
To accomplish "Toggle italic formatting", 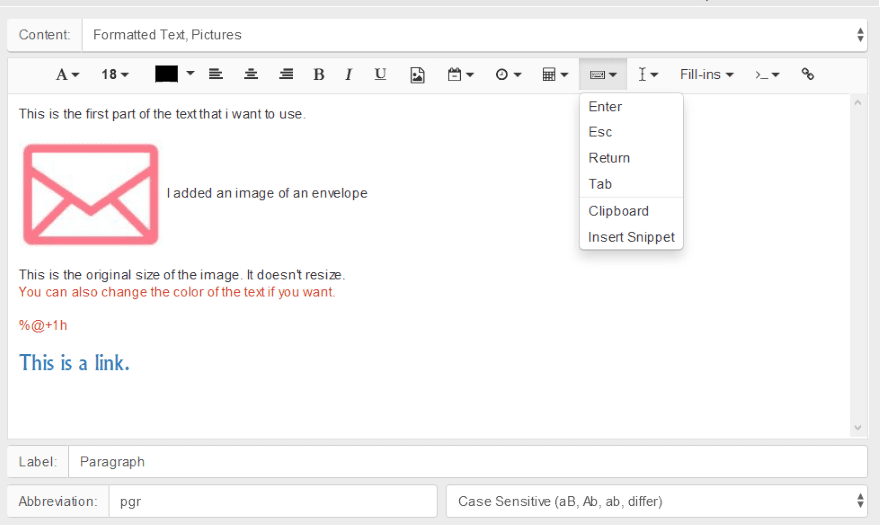I will click(349, 74).
